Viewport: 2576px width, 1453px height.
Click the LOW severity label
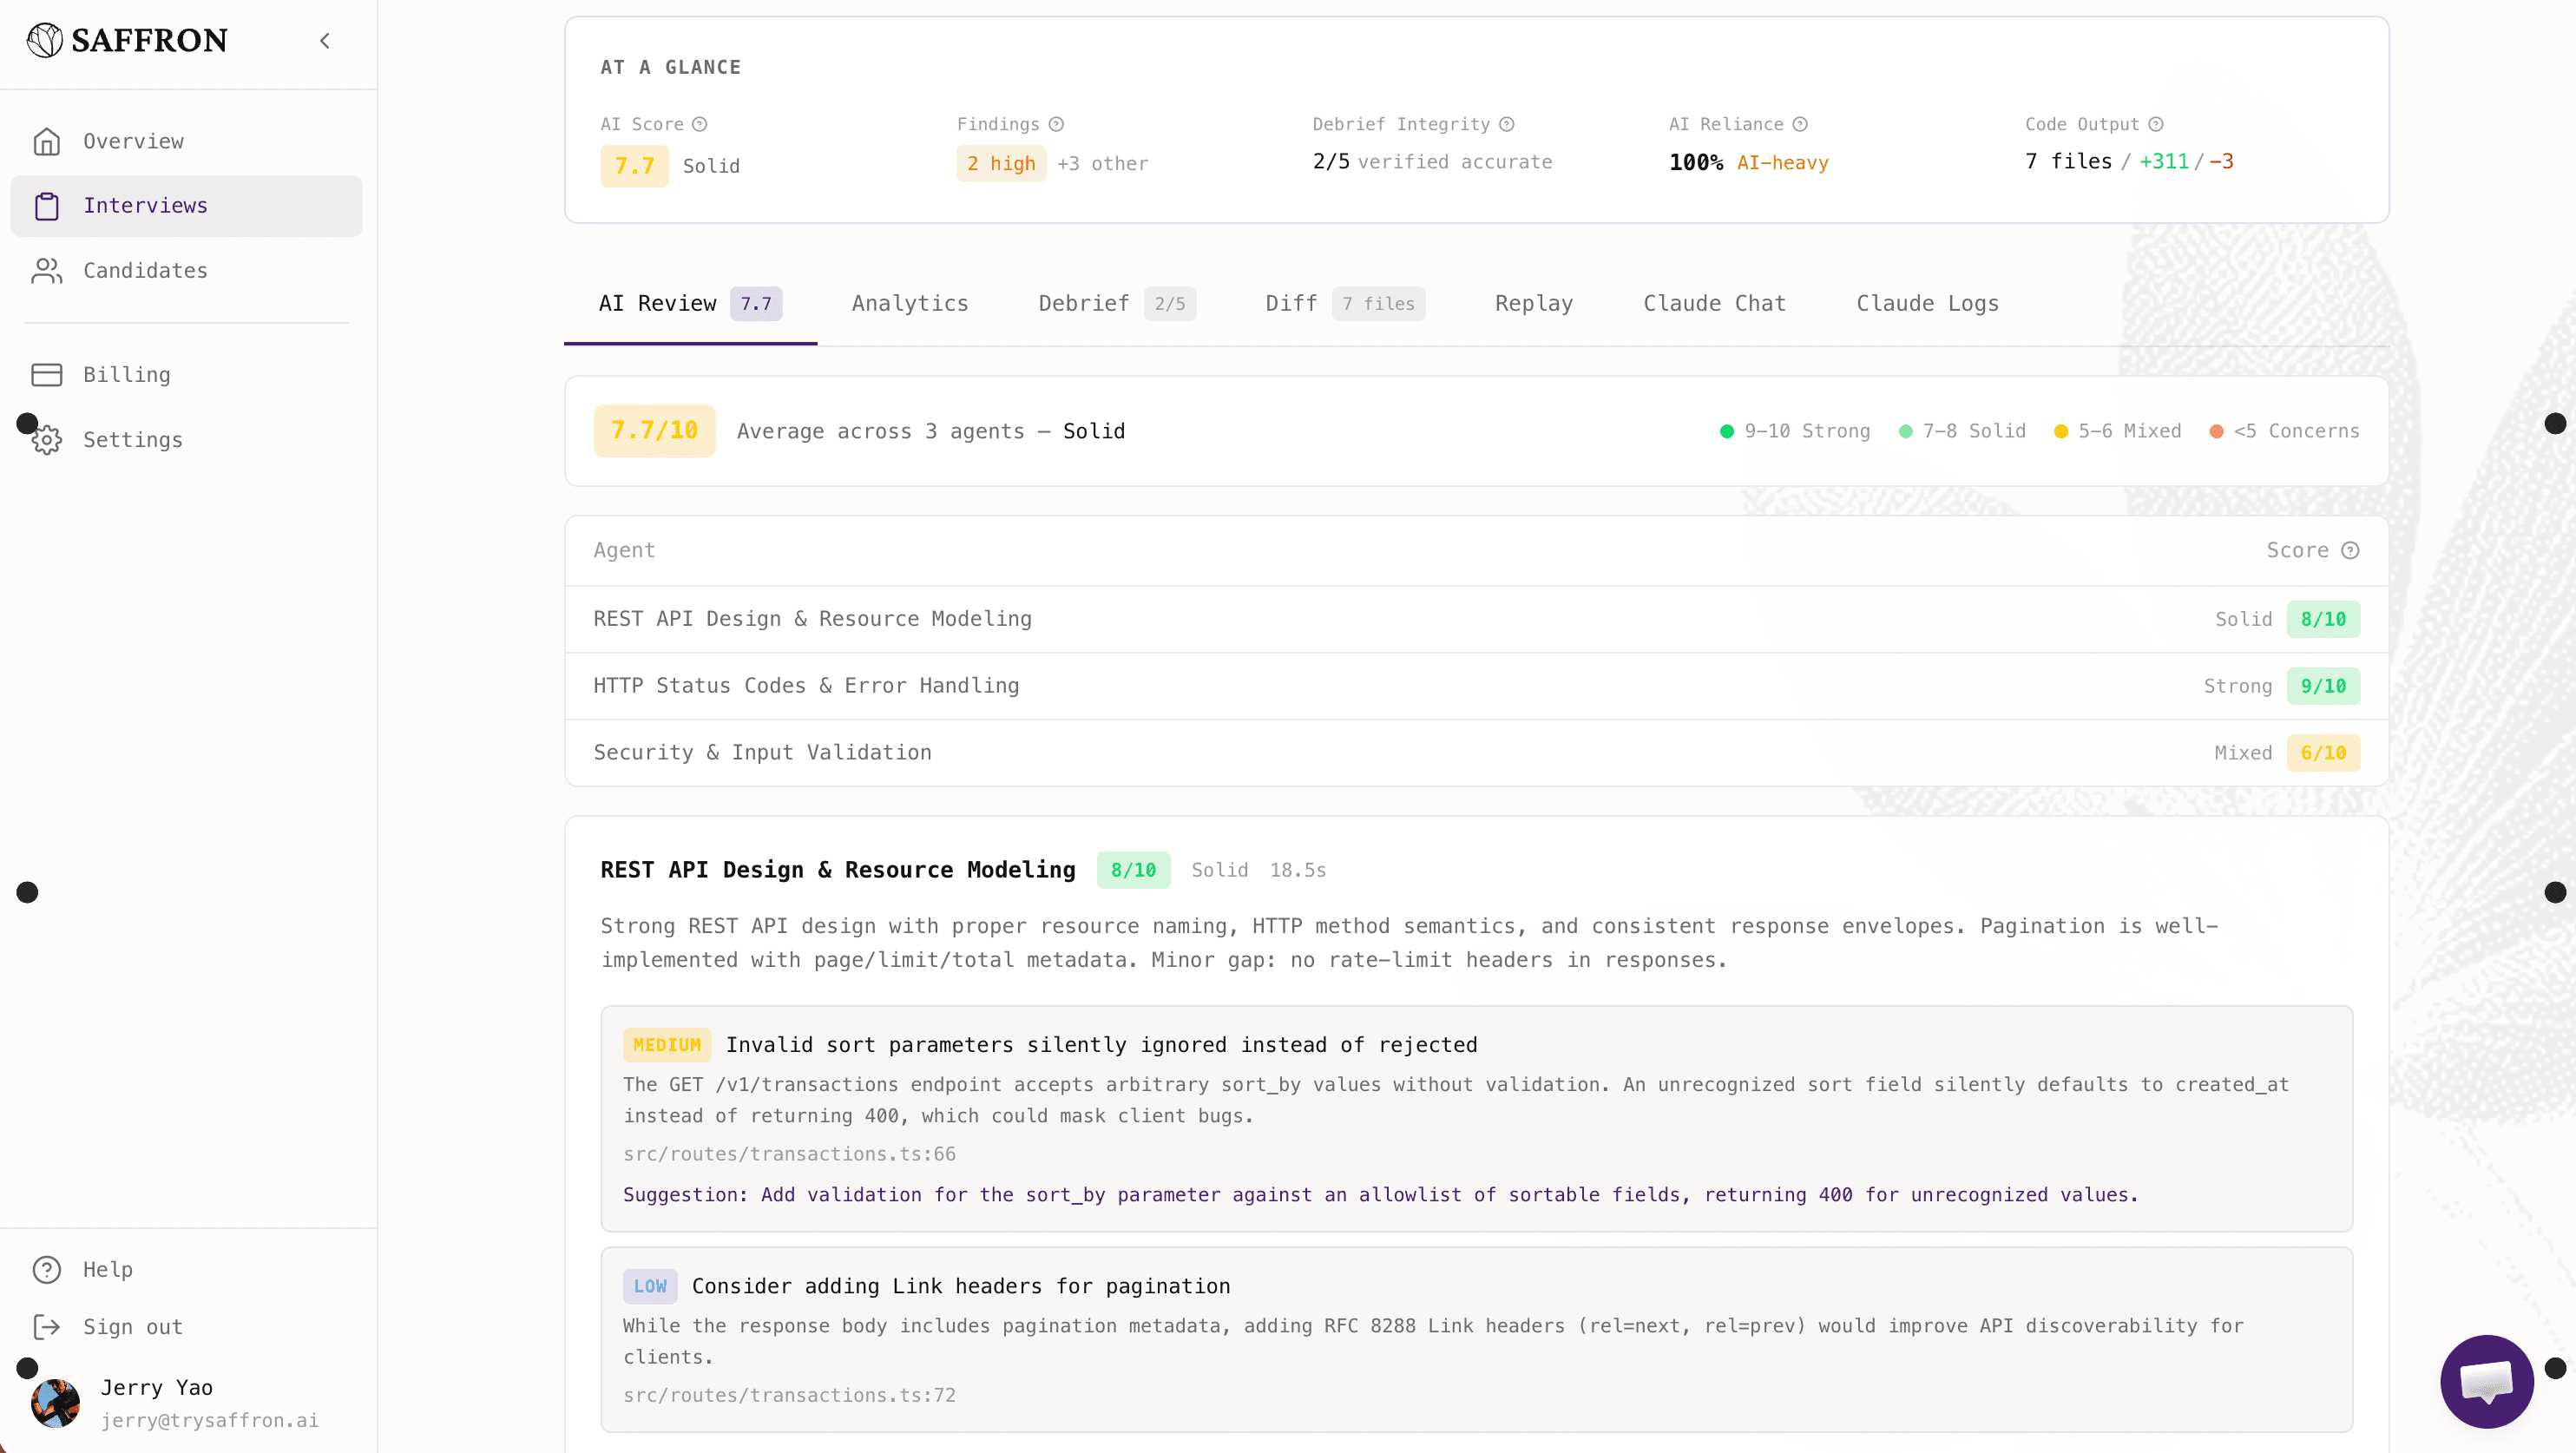click(650, 1286)
